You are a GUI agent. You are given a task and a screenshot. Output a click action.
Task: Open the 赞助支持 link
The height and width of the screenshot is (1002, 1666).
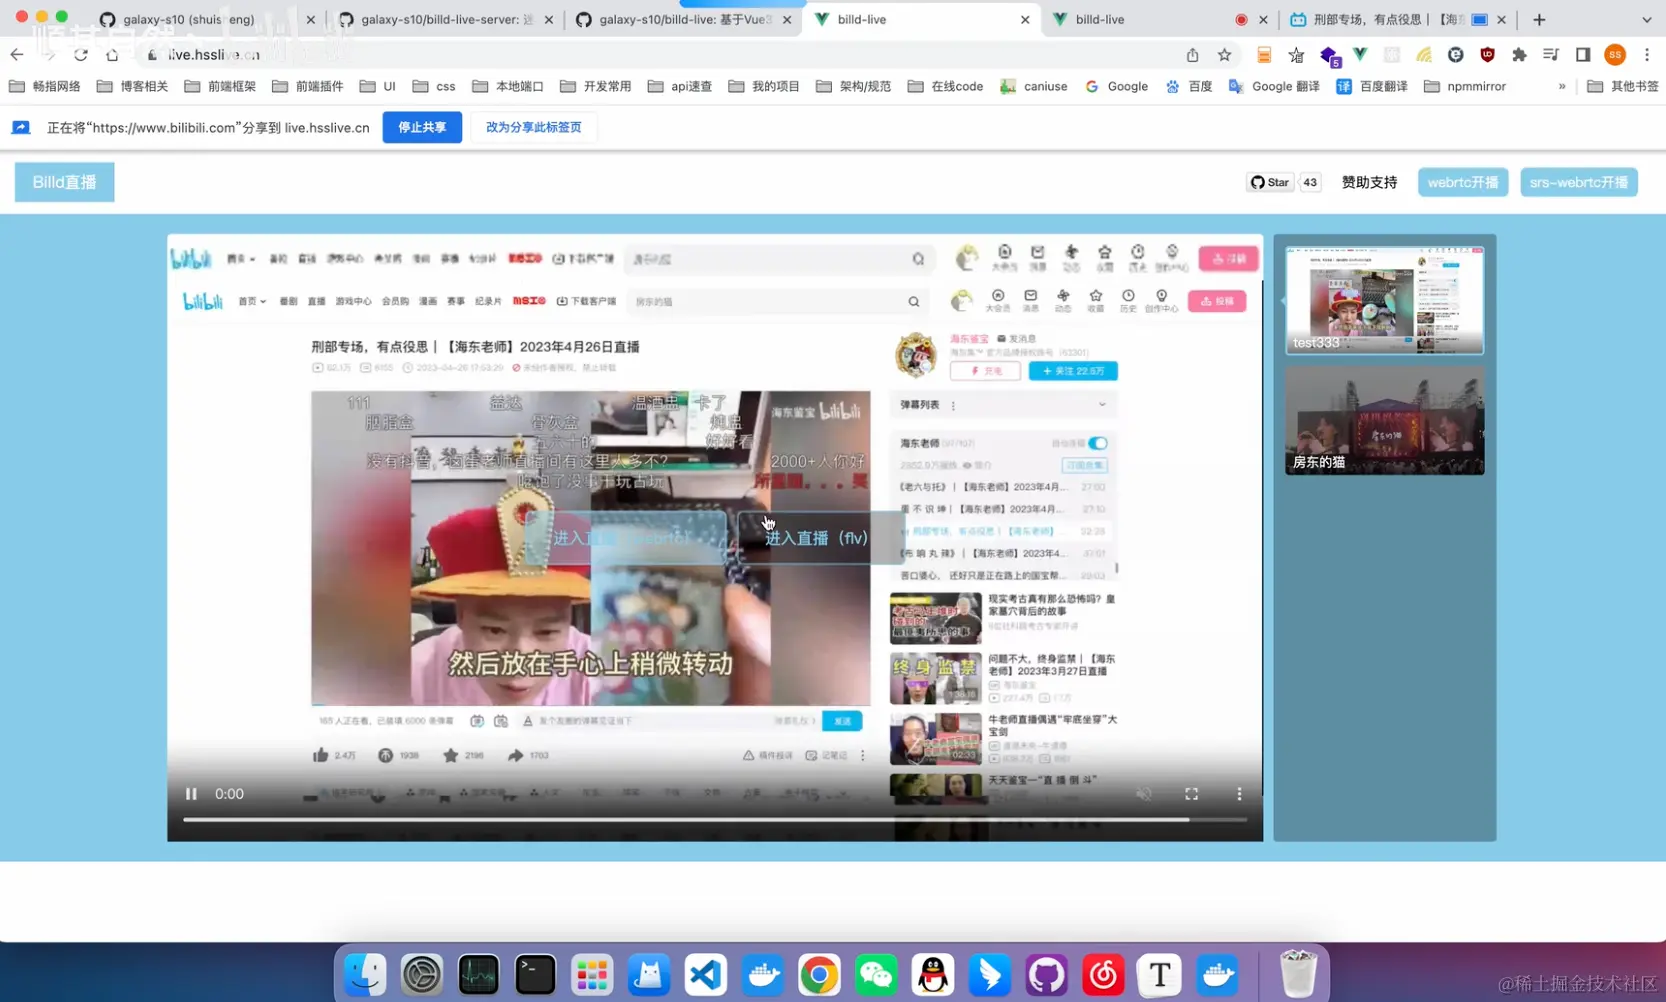point(1369,182)
